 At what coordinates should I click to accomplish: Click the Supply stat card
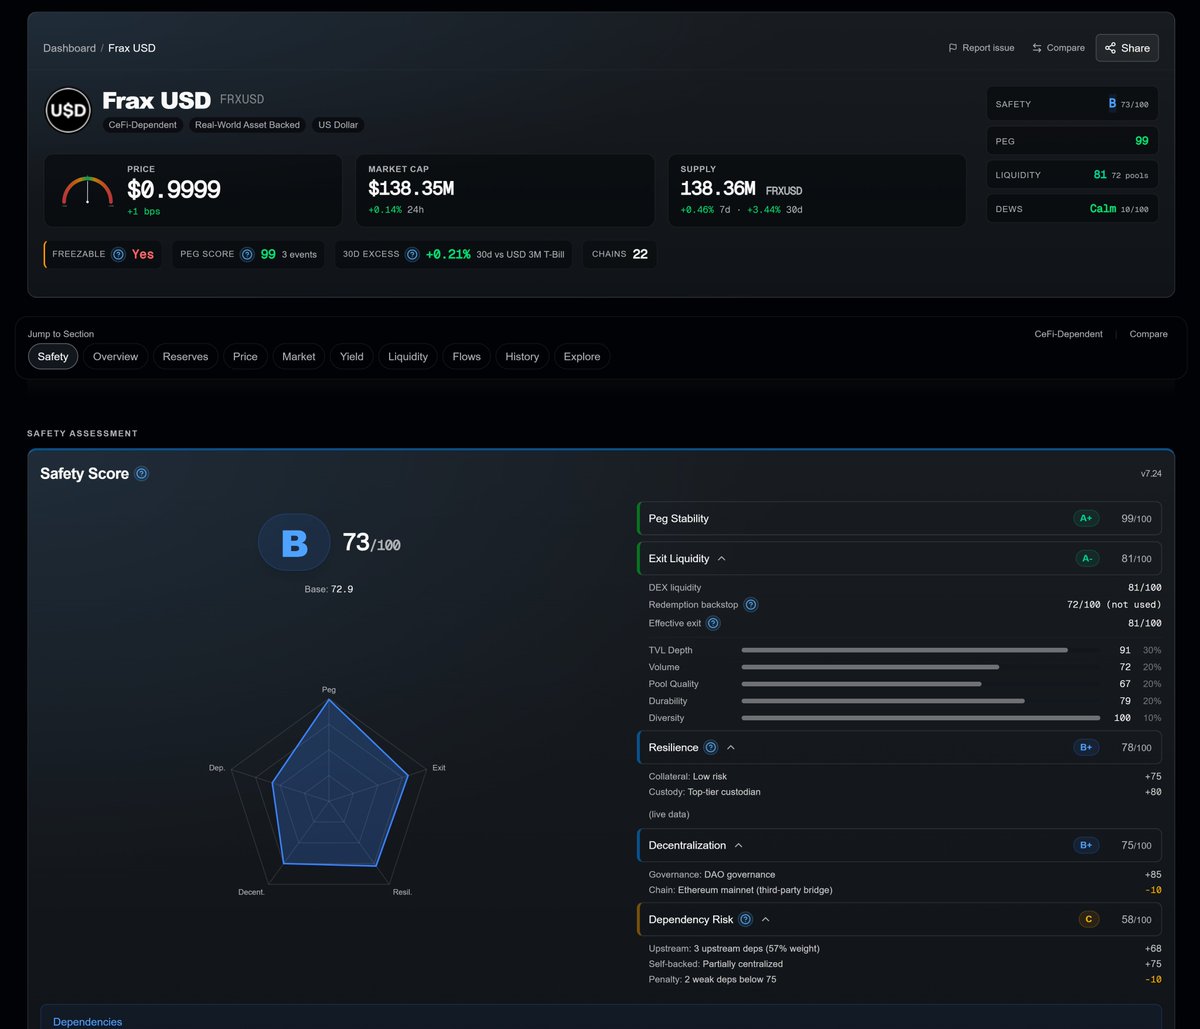[x=817, y=190]
